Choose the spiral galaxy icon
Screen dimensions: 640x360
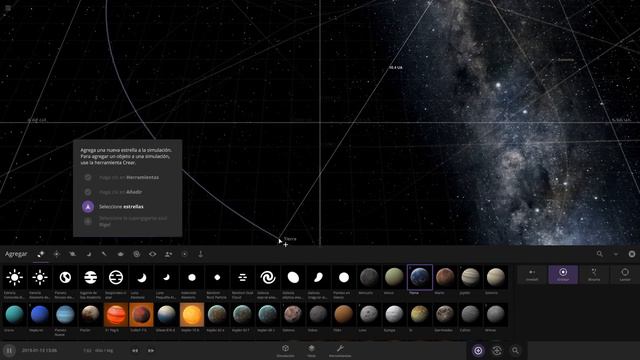pyautogui.click(x=268, y=278)
